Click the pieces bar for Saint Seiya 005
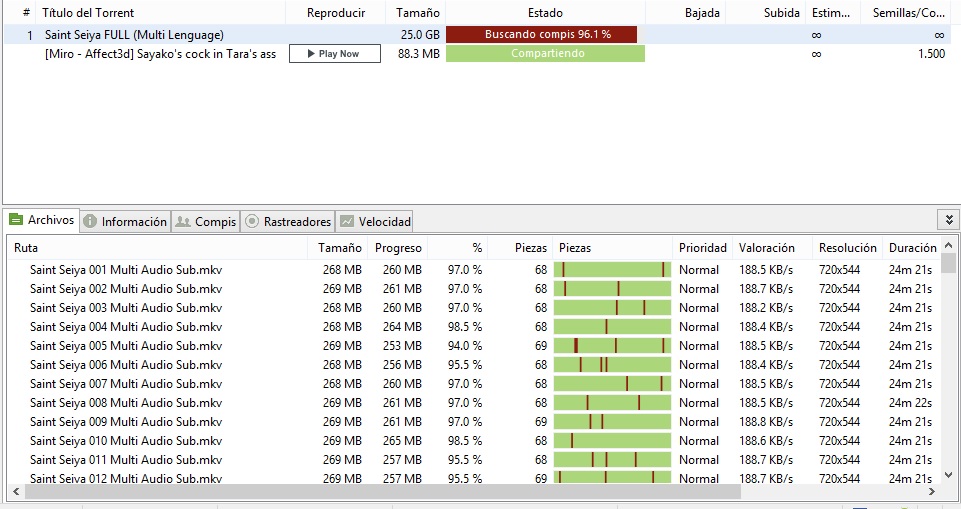 click(612, 346)
